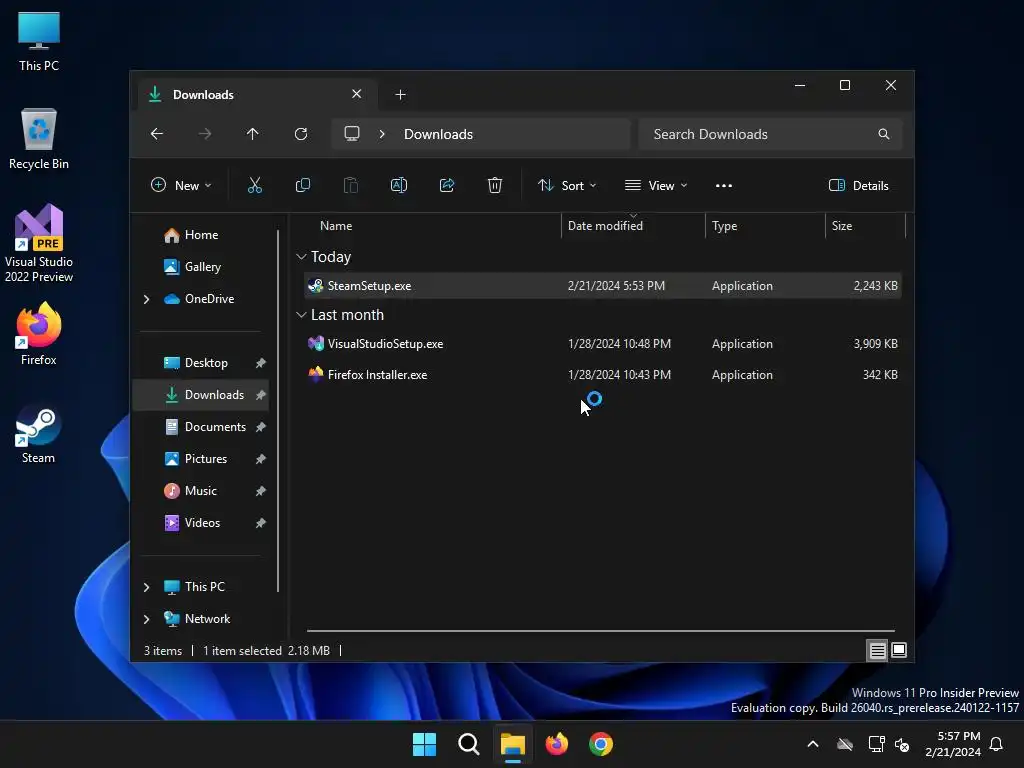Open the Sort dropdown menu
Viewport: 1024px width, 768px height.
[x=567, y=185]
